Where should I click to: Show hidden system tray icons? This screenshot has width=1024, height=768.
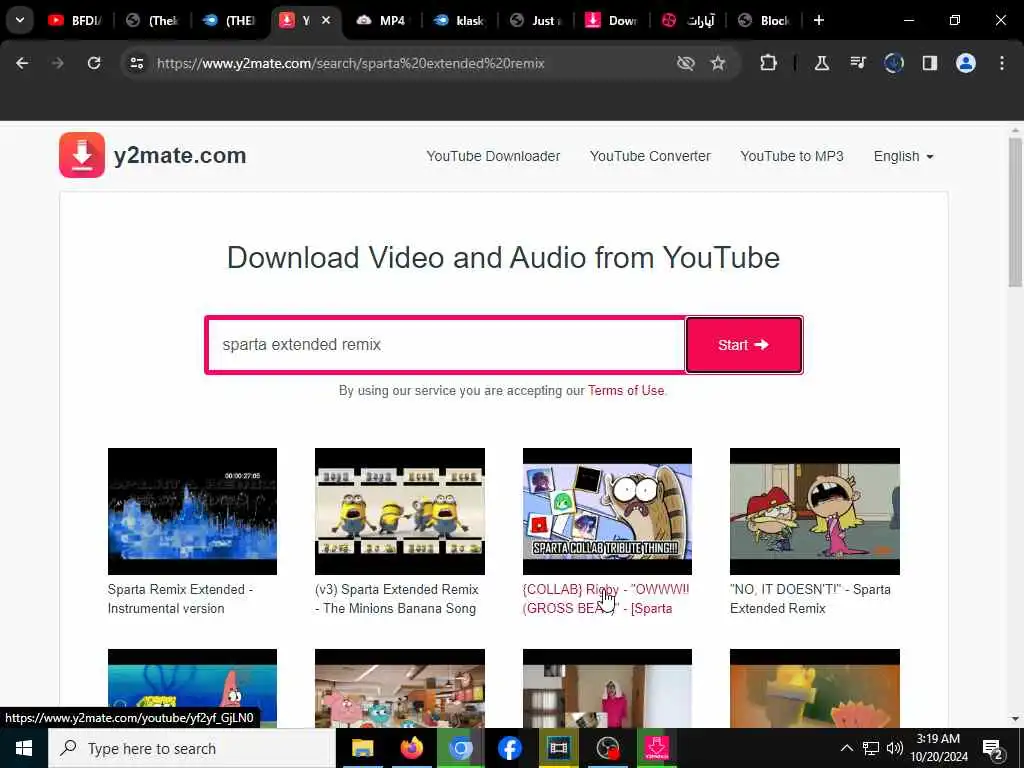coord(846,748)
